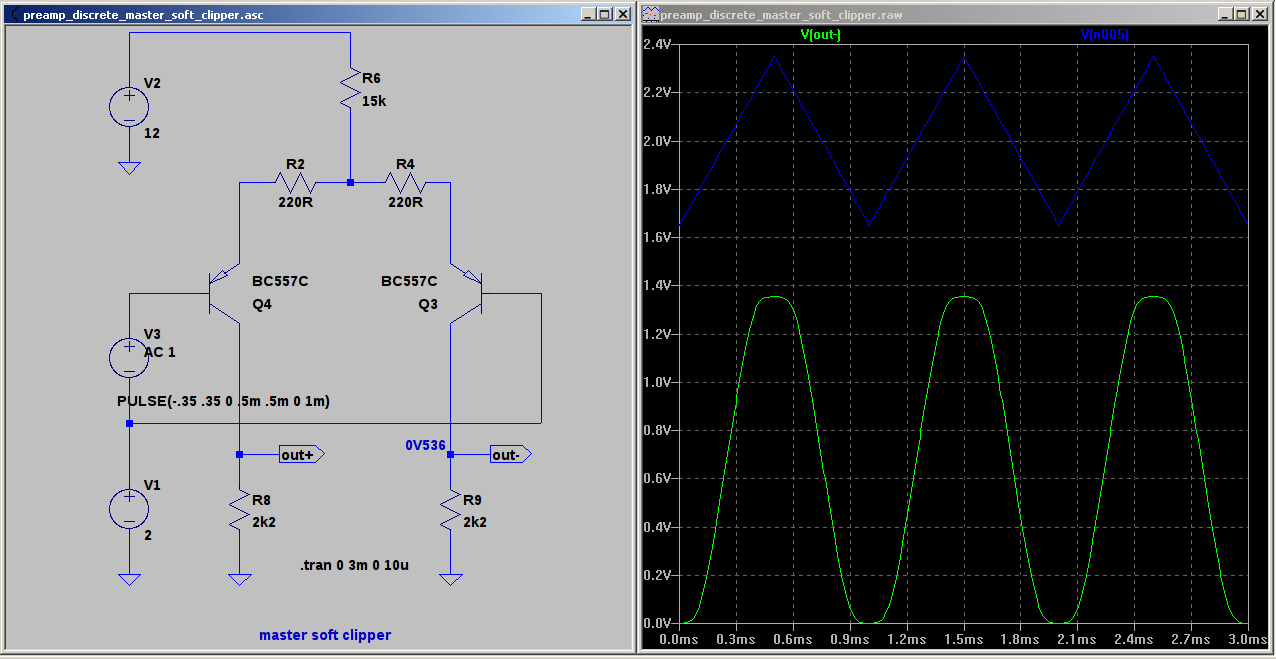The image size is (1276, 659).
Task: Click the ground symbol below V2
Action: [129, 168]
